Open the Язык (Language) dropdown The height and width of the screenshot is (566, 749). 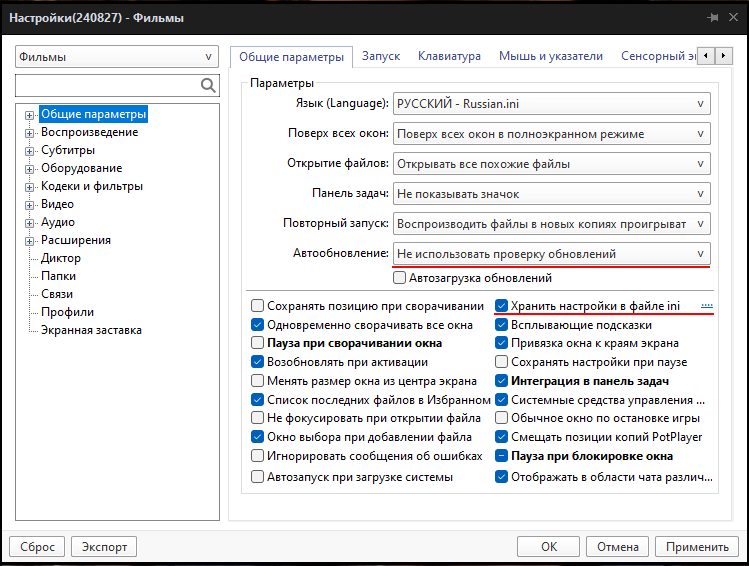pyautogui.click(x=551, y=104)
